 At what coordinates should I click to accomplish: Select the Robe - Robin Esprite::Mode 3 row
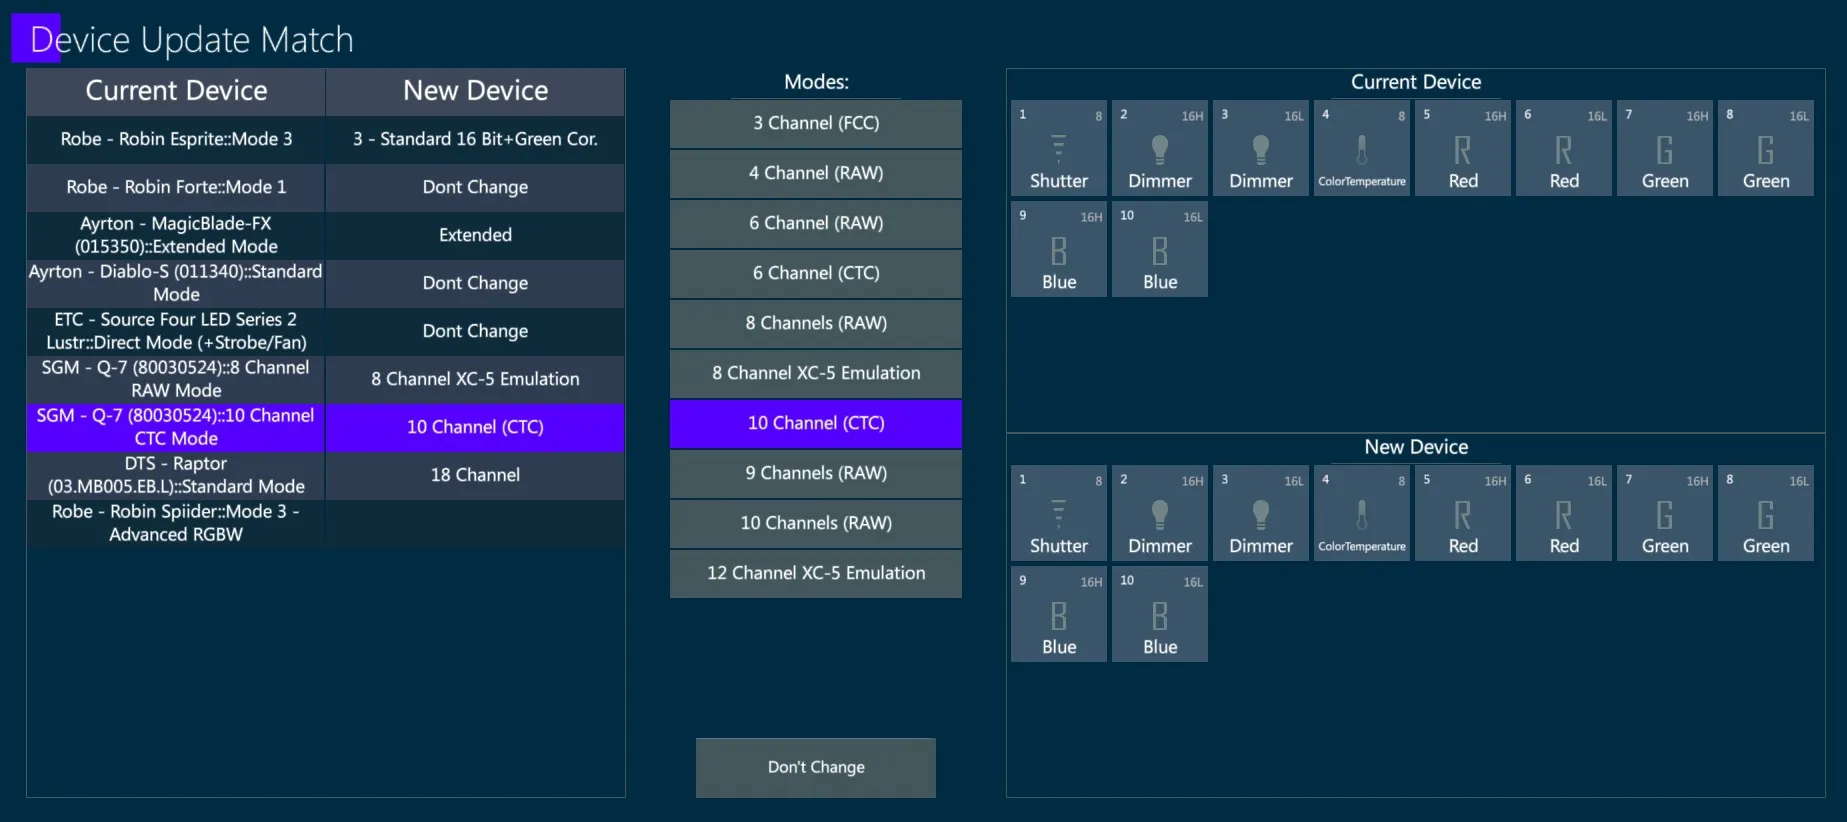(326, 139)
